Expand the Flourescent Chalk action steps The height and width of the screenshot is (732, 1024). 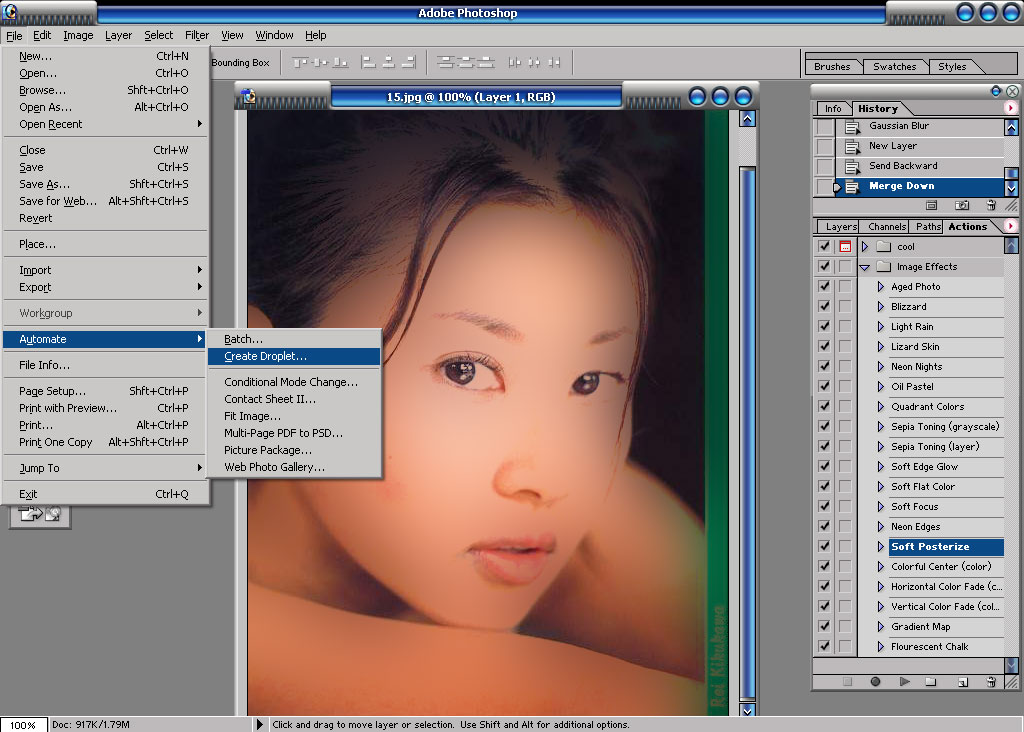click(x=880, y=646)
